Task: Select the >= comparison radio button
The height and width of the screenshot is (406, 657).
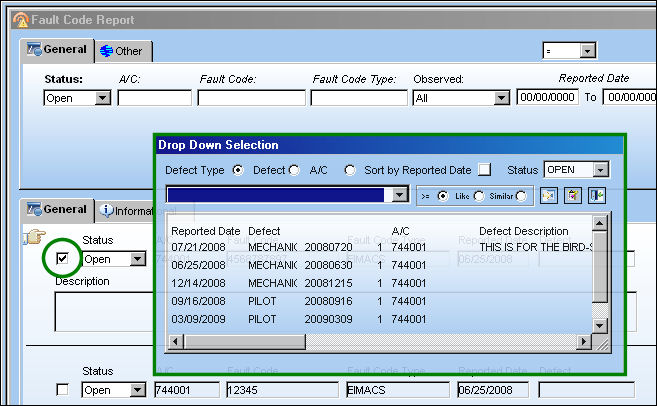Action: [442, 196]
